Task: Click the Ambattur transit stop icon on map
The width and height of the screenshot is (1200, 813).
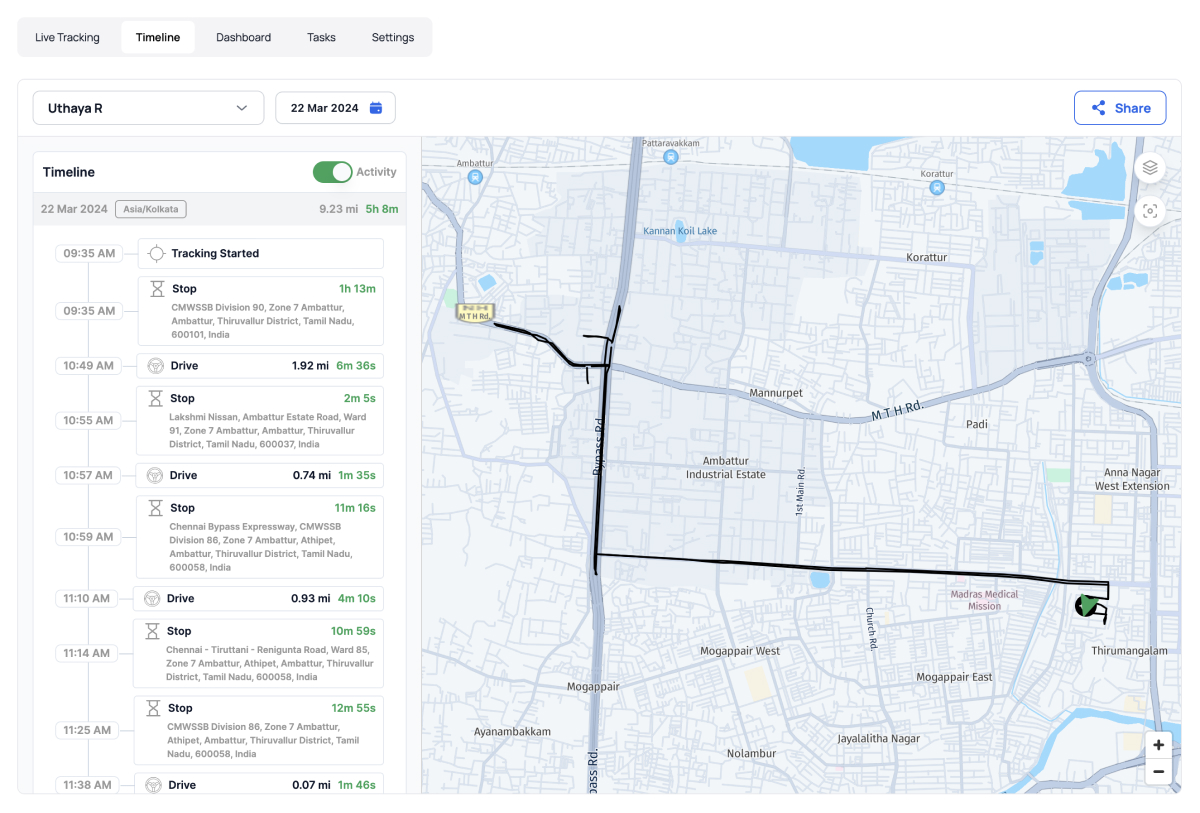Action: [x=474, y=177]
